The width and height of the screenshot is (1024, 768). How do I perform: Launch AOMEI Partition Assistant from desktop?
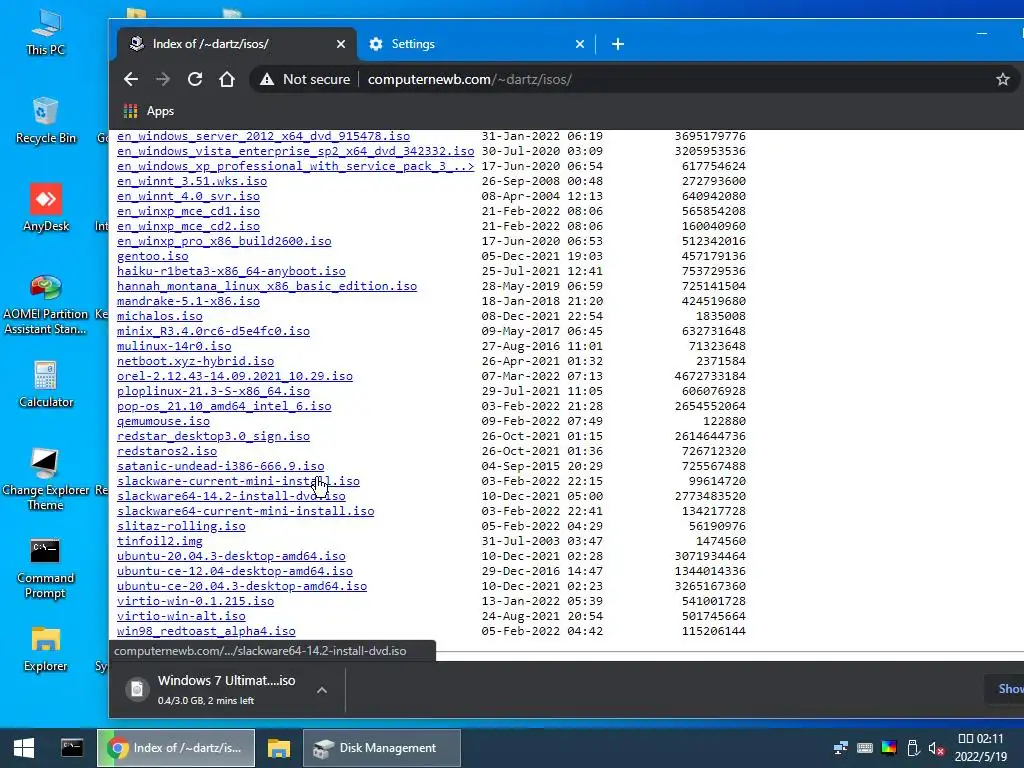pos(46,304)
